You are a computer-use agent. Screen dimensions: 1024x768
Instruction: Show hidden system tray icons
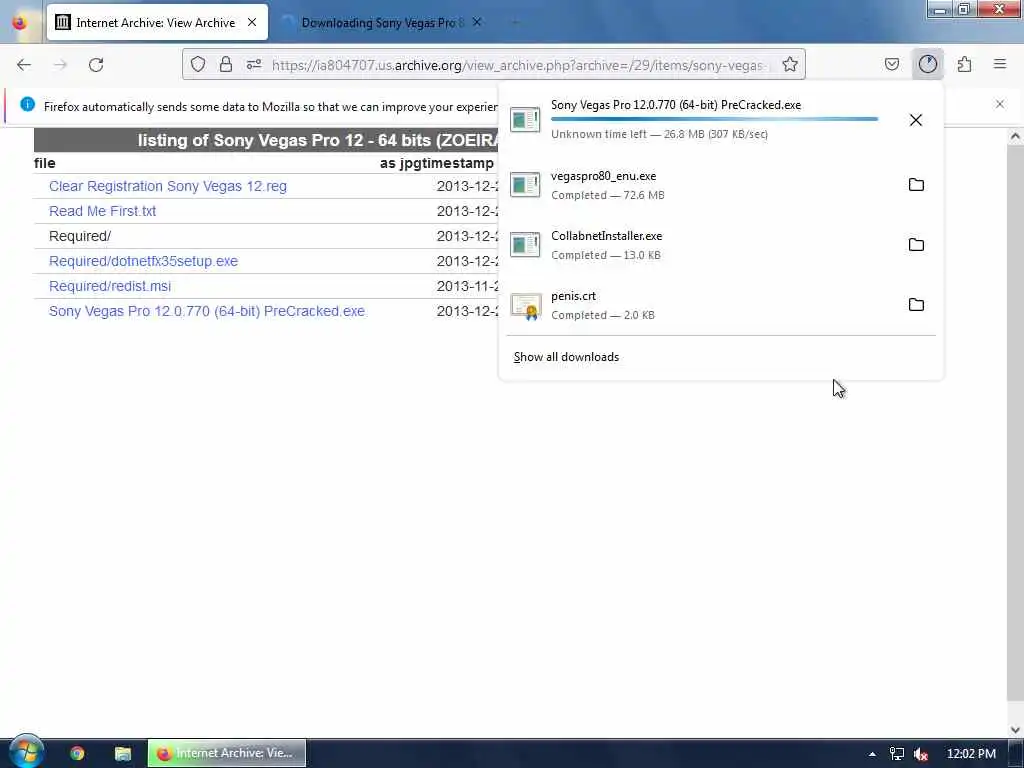(872, 754)
